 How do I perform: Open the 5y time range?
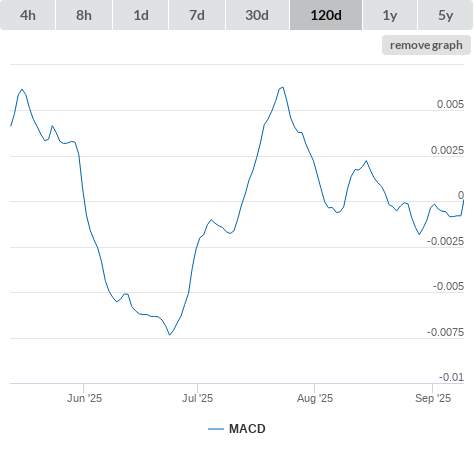445,15
